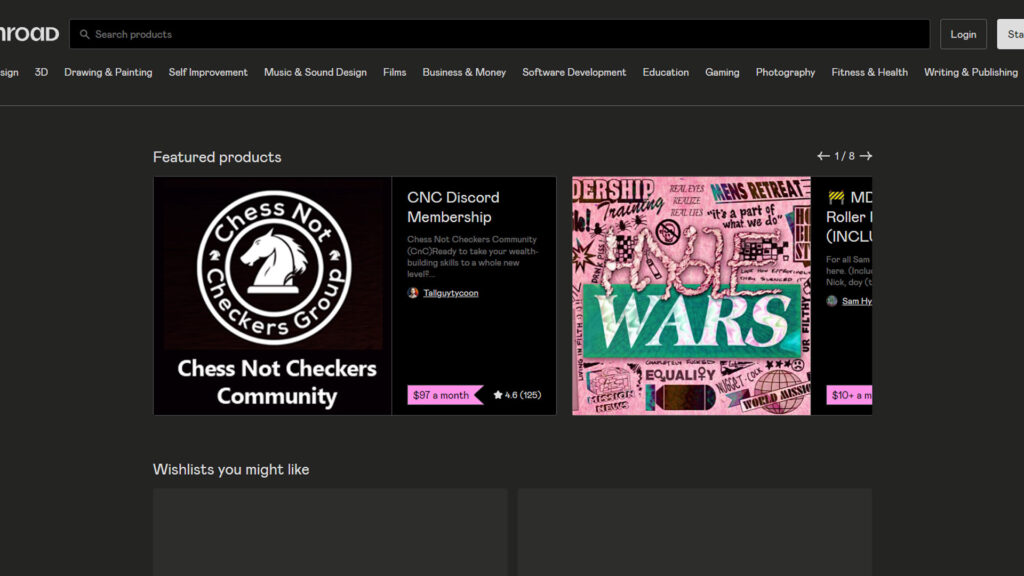Screen dimensions: 1024x576
Task: Select the Drawing & Painting category
Action: coord(108,72)
